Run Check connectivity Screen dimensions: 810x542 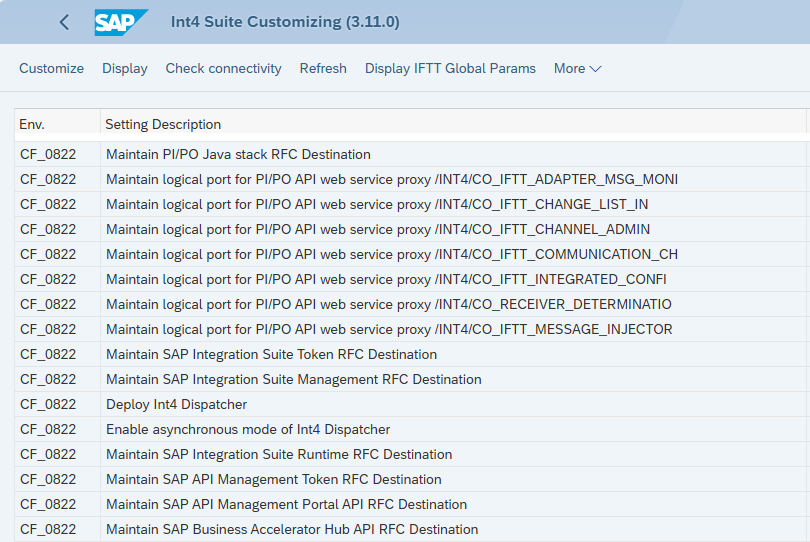coord(223,68)
